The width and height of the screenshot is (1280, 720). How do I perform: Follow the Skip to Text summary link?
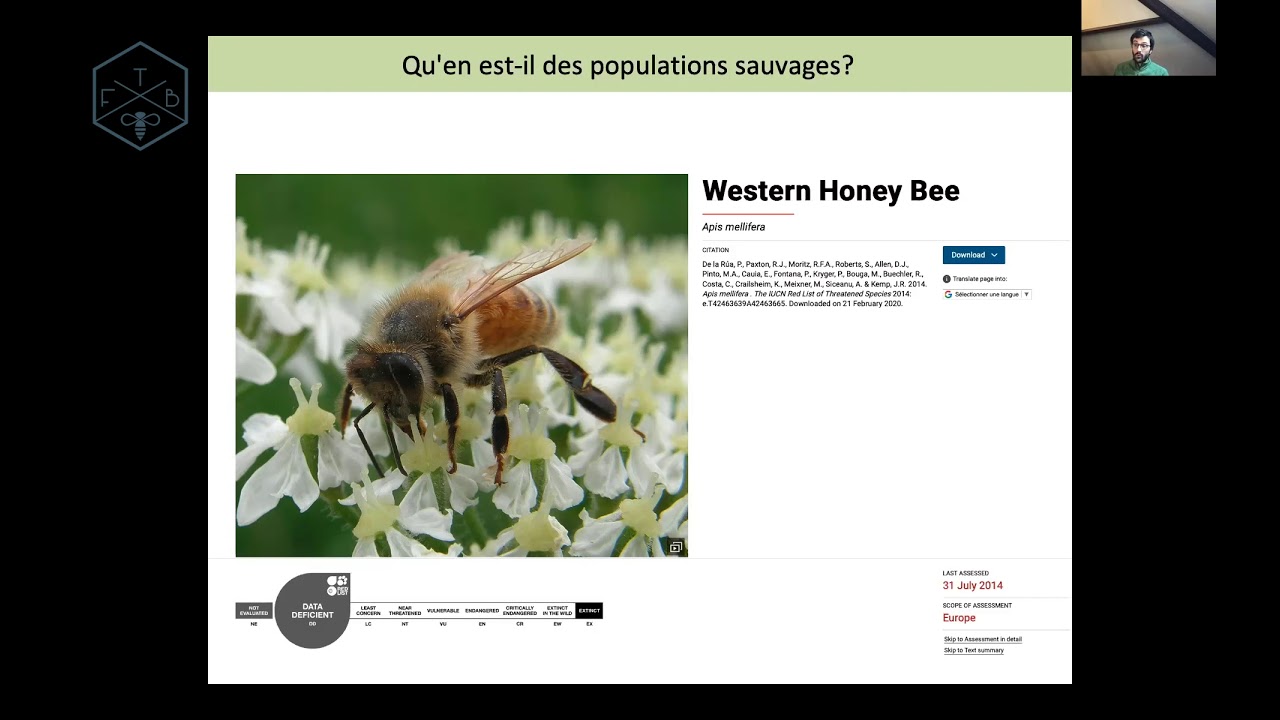click(x=974, y=650)
